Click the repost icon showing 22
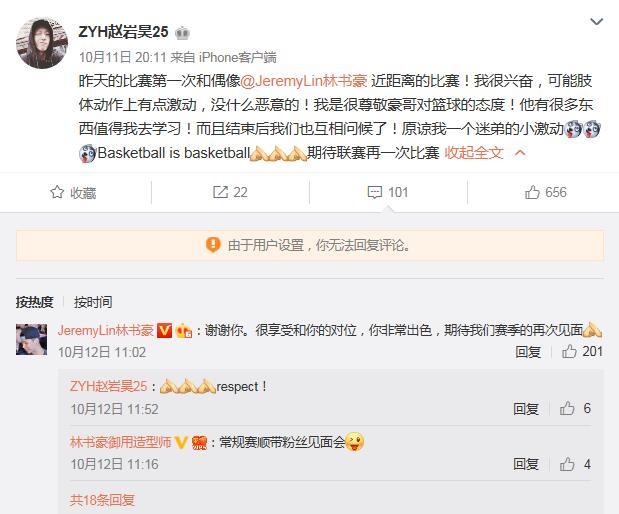This screenshot has height=514, width=619. pyautogui.click(x=220, y=192)
